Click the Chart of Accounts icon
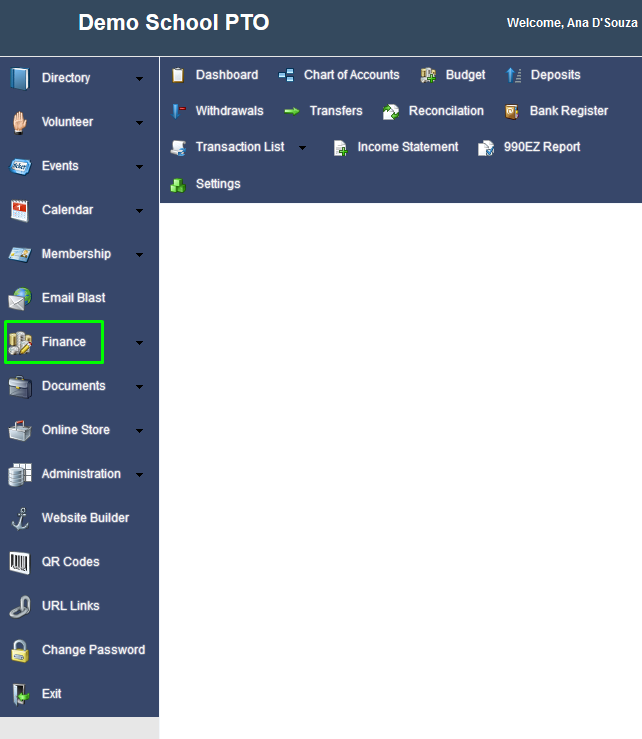642x739 pixels. pyautogui.click(x=286, y=75)
